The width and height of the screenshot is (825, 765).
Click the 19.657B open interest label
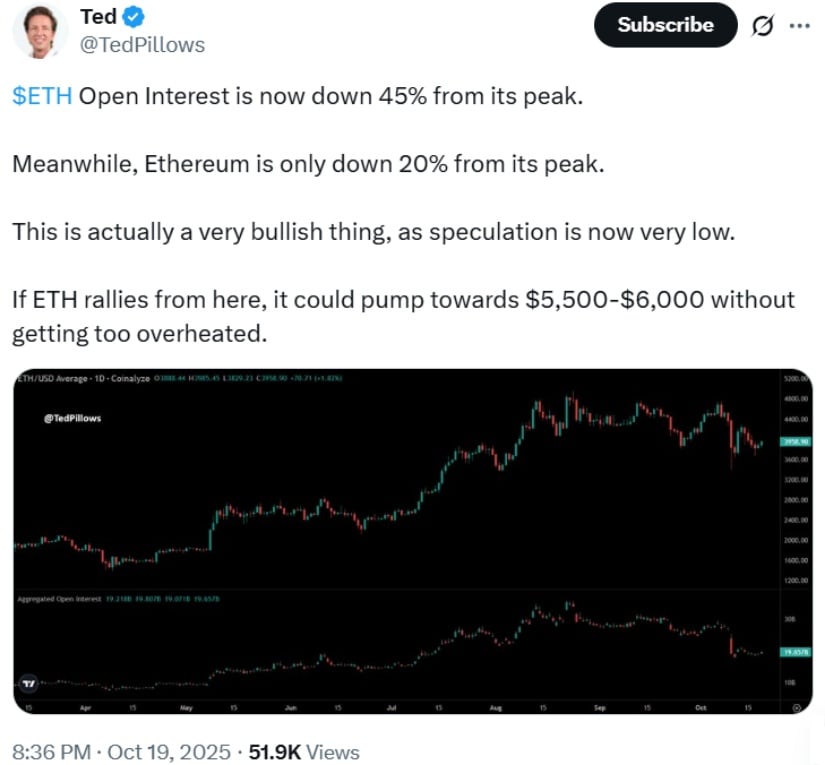point(793,649)
